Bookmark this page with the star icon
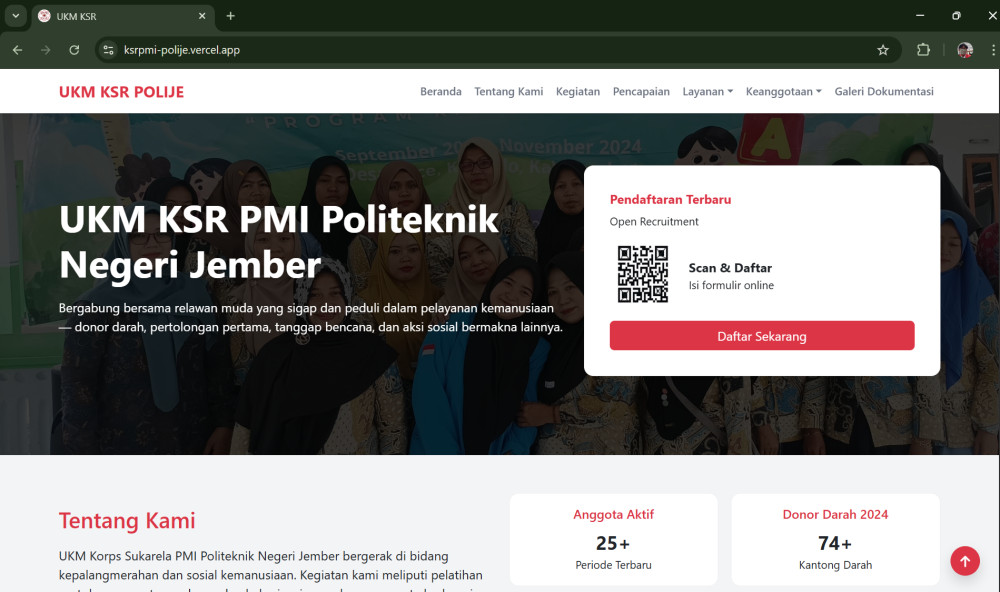 coord(883,50)
